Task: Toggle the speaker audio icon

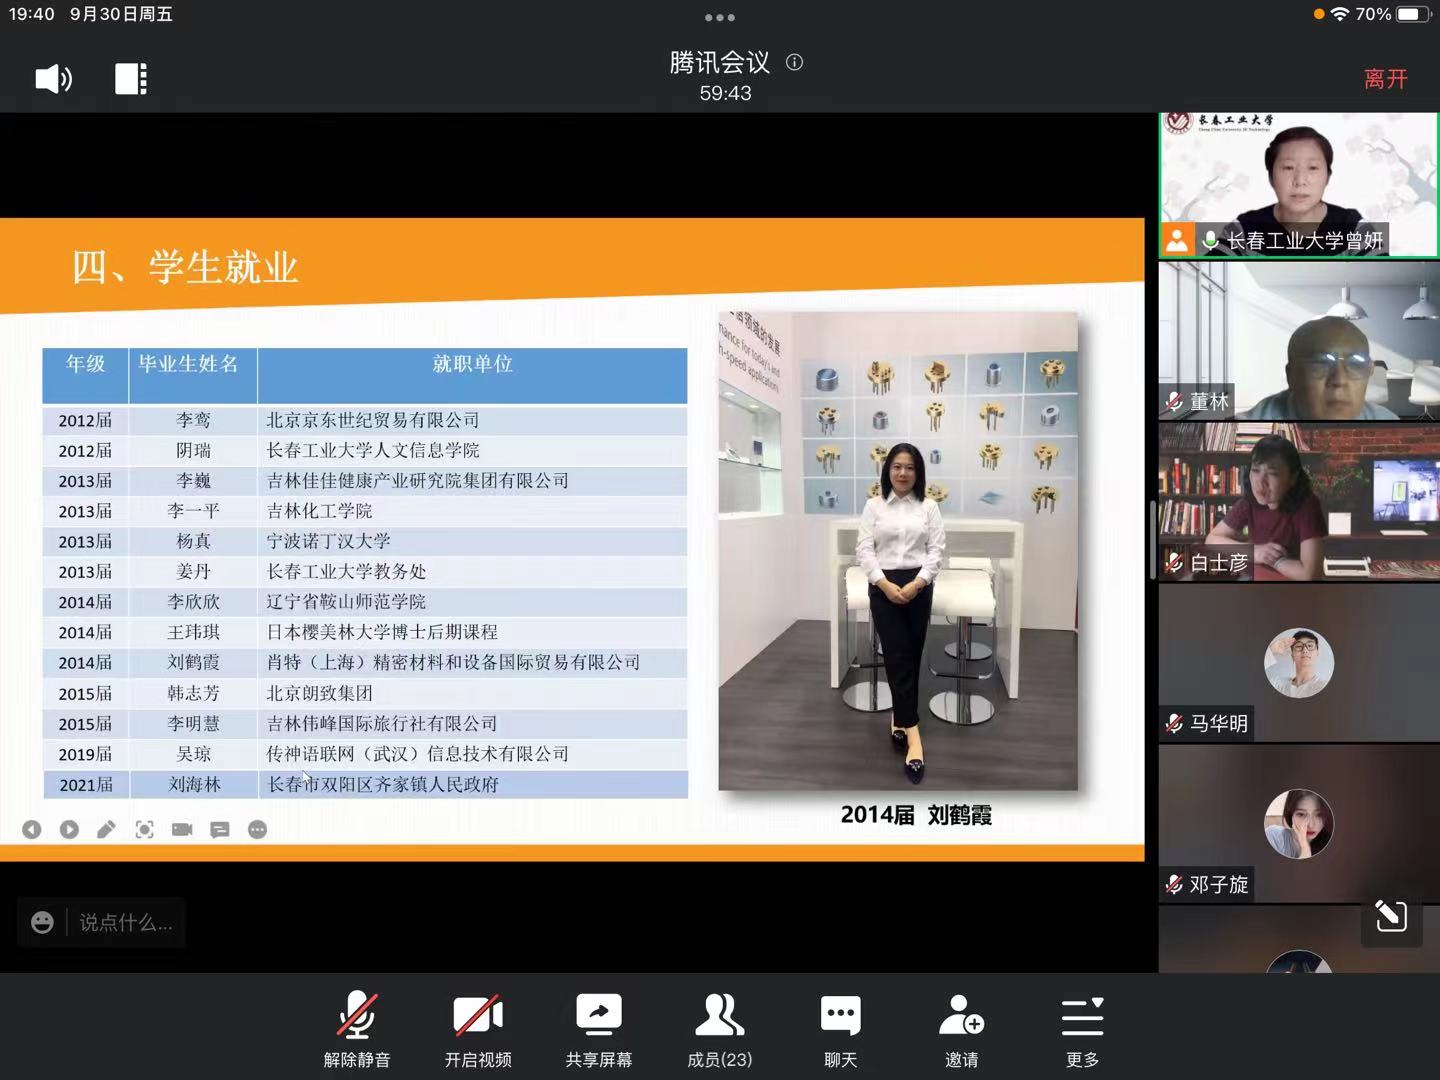Action: (x=53, y=79)
